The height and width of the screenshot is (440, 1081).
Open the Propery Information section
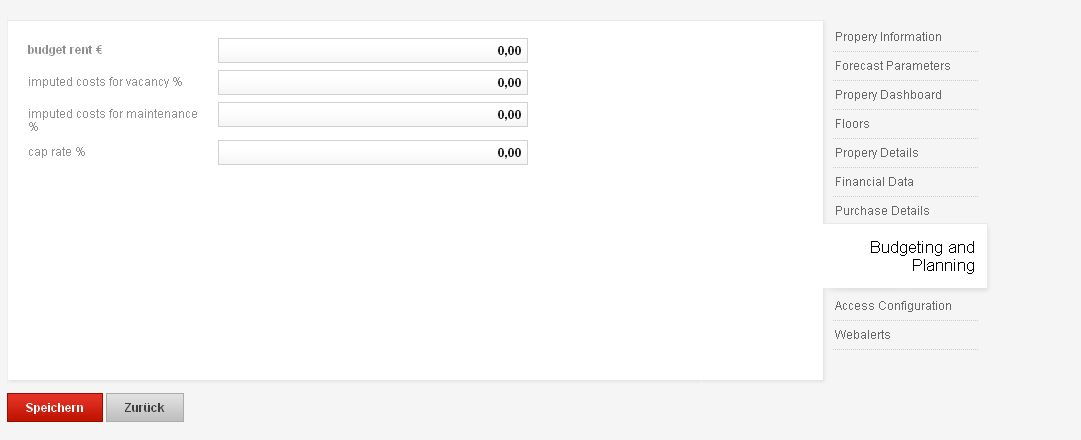888,37
